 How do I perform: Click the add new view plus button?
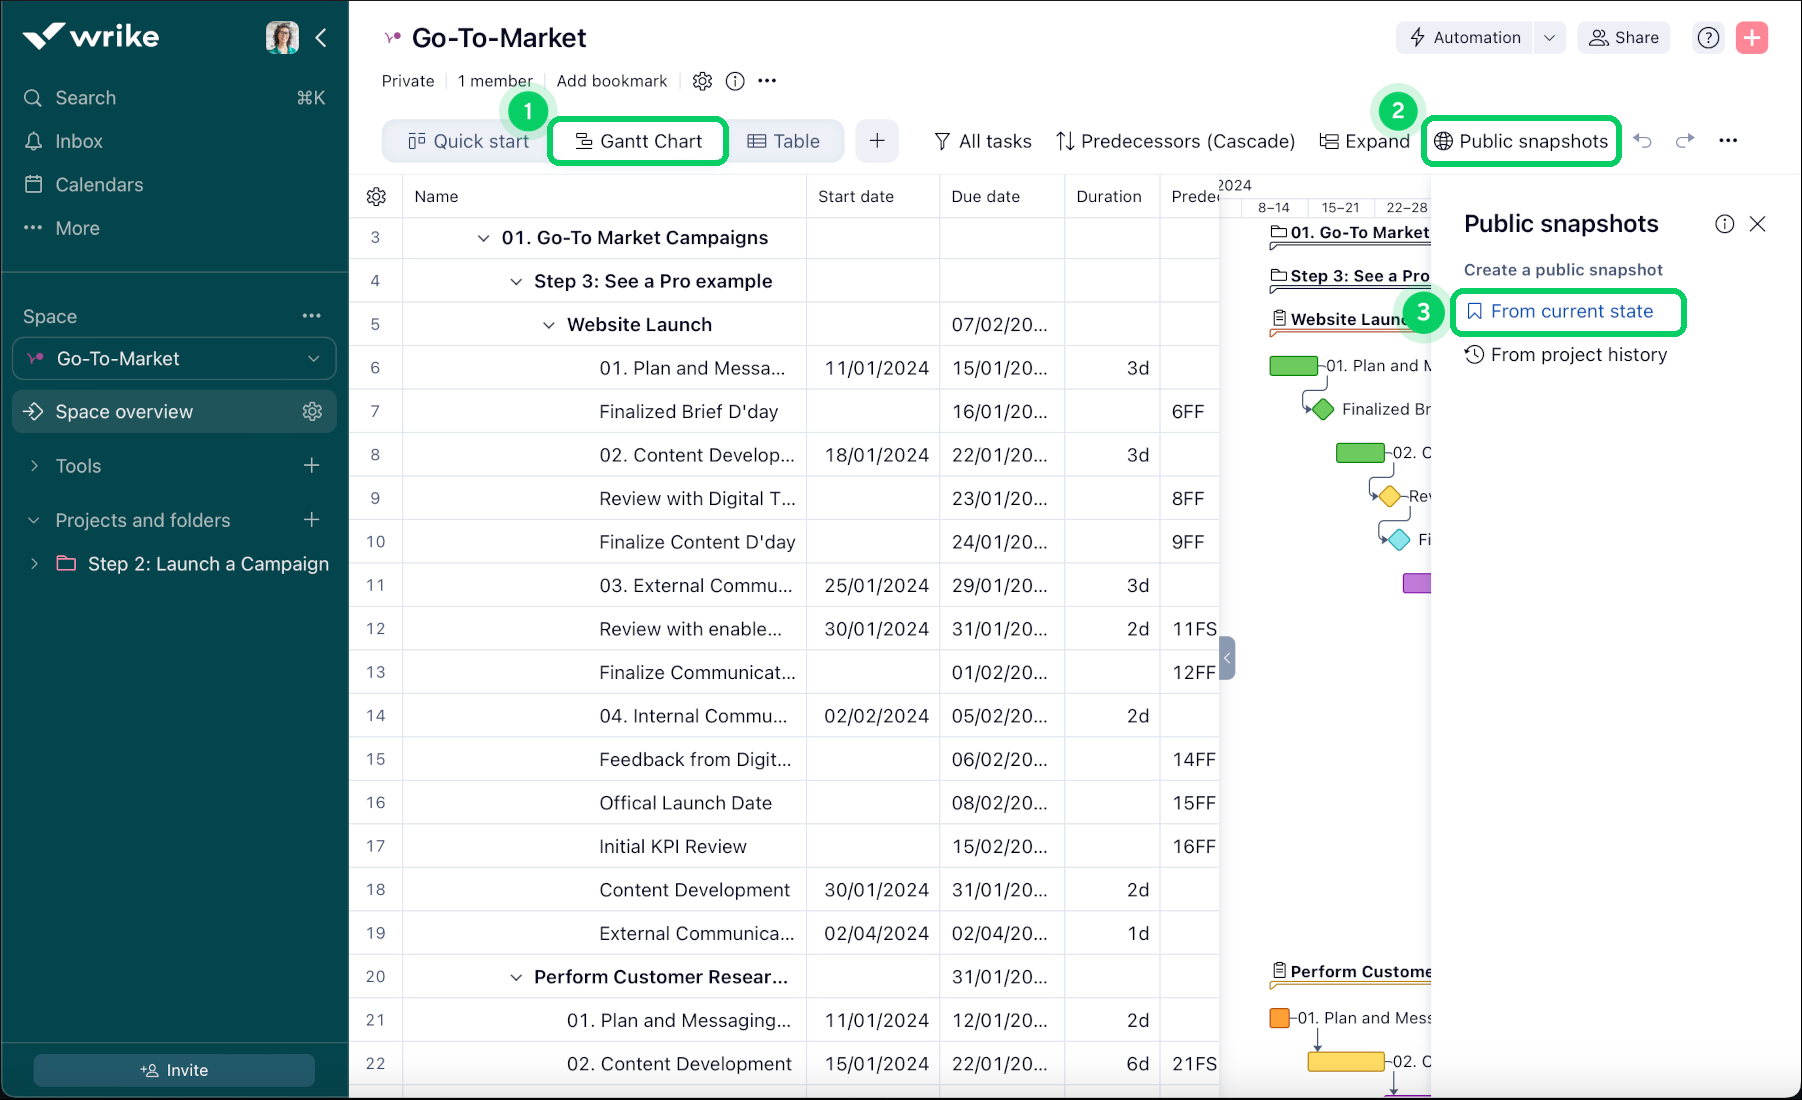click(x=876, y=141)
